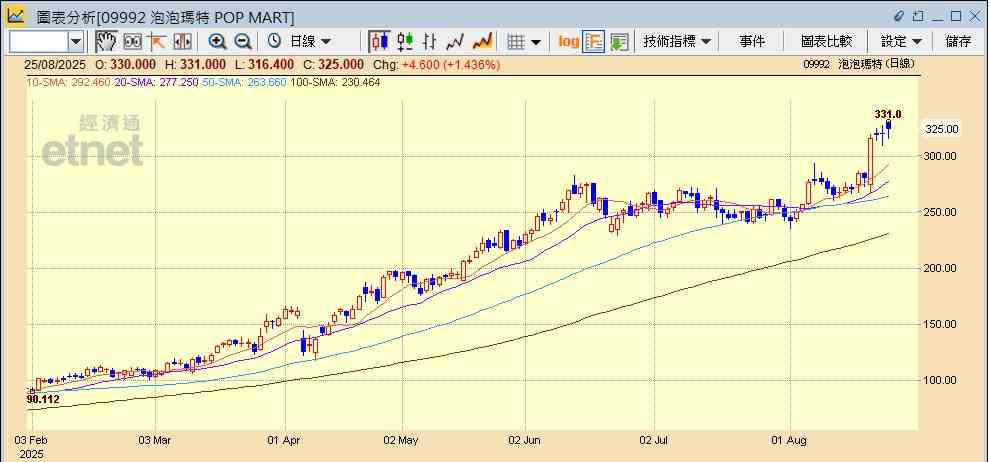990x462 pixels.
Task: Open the 技術指標 dropdown menu
Action: [677, 42]
